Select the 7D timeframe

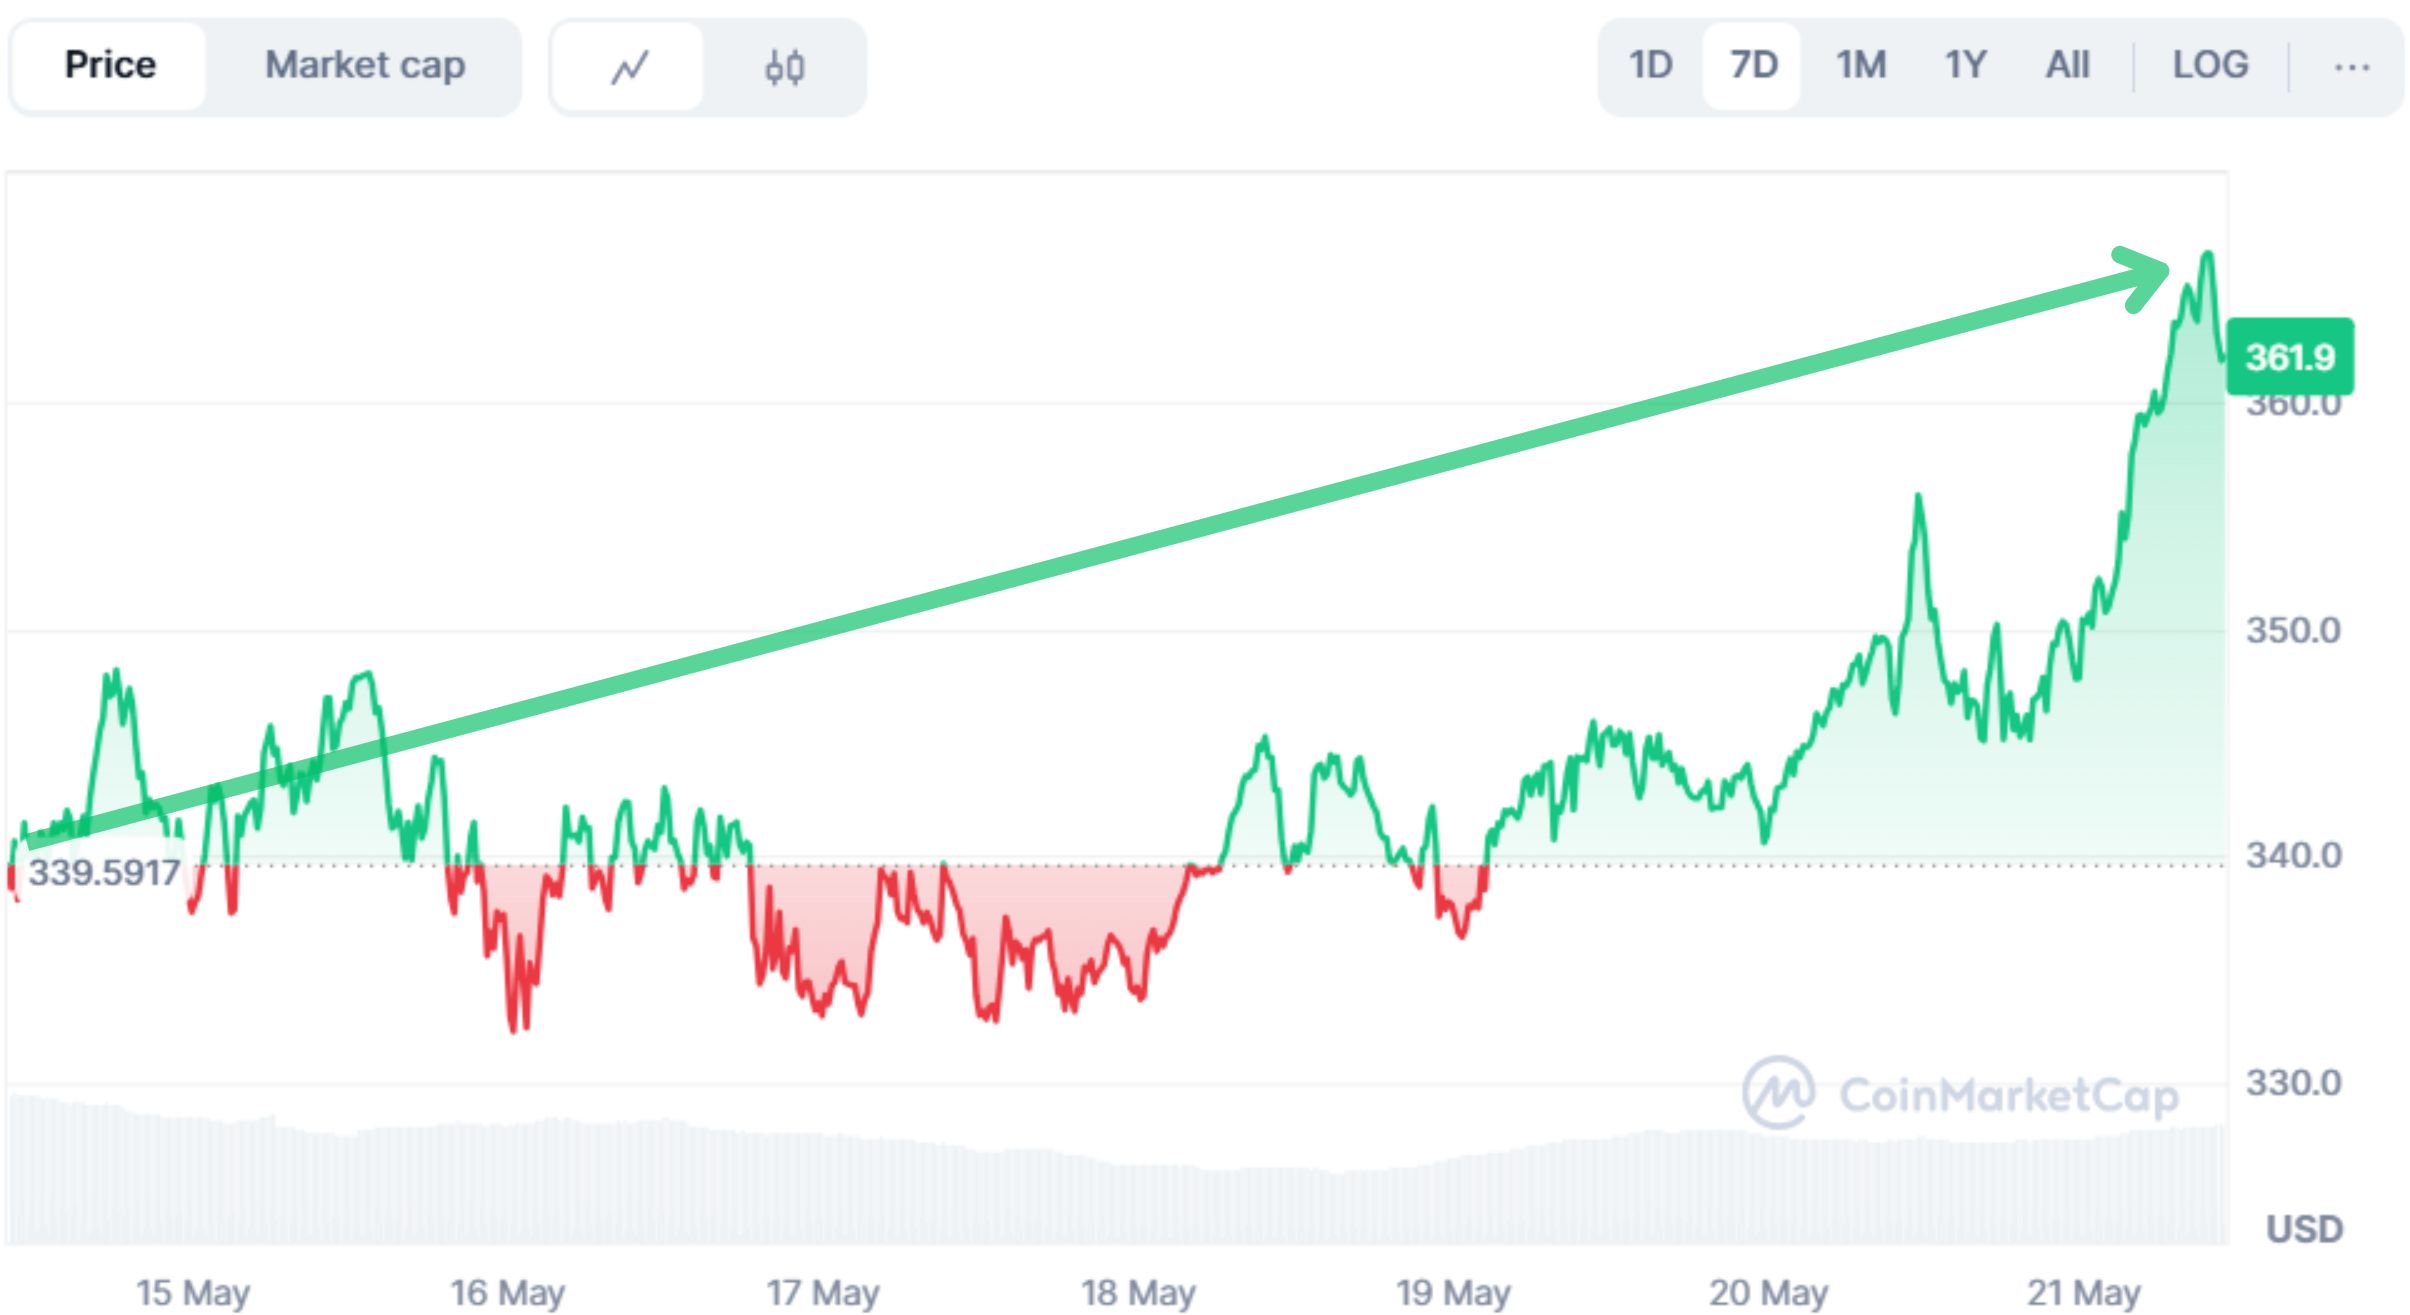pyautogui.click(x=1753, y=64)
